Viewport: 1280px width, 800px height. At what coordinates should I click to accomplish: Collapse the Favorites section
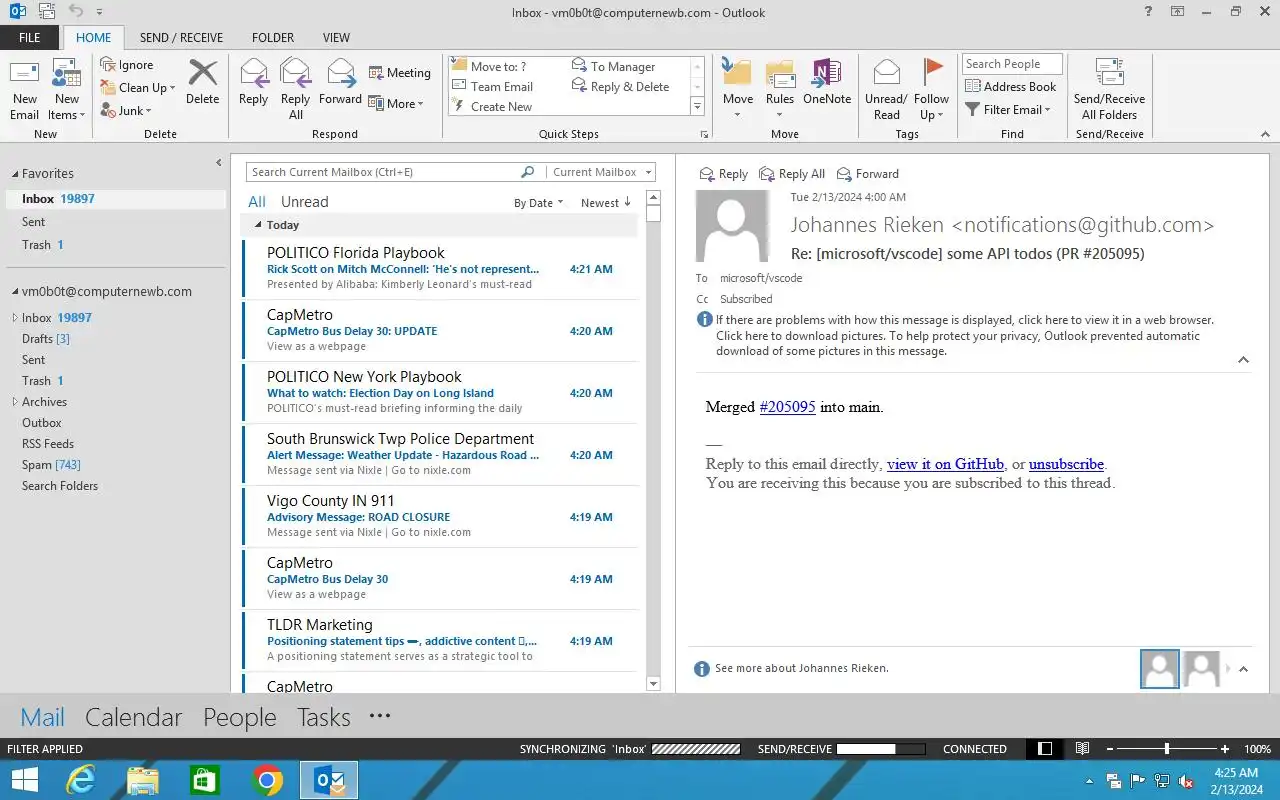(x=15, y=174)
